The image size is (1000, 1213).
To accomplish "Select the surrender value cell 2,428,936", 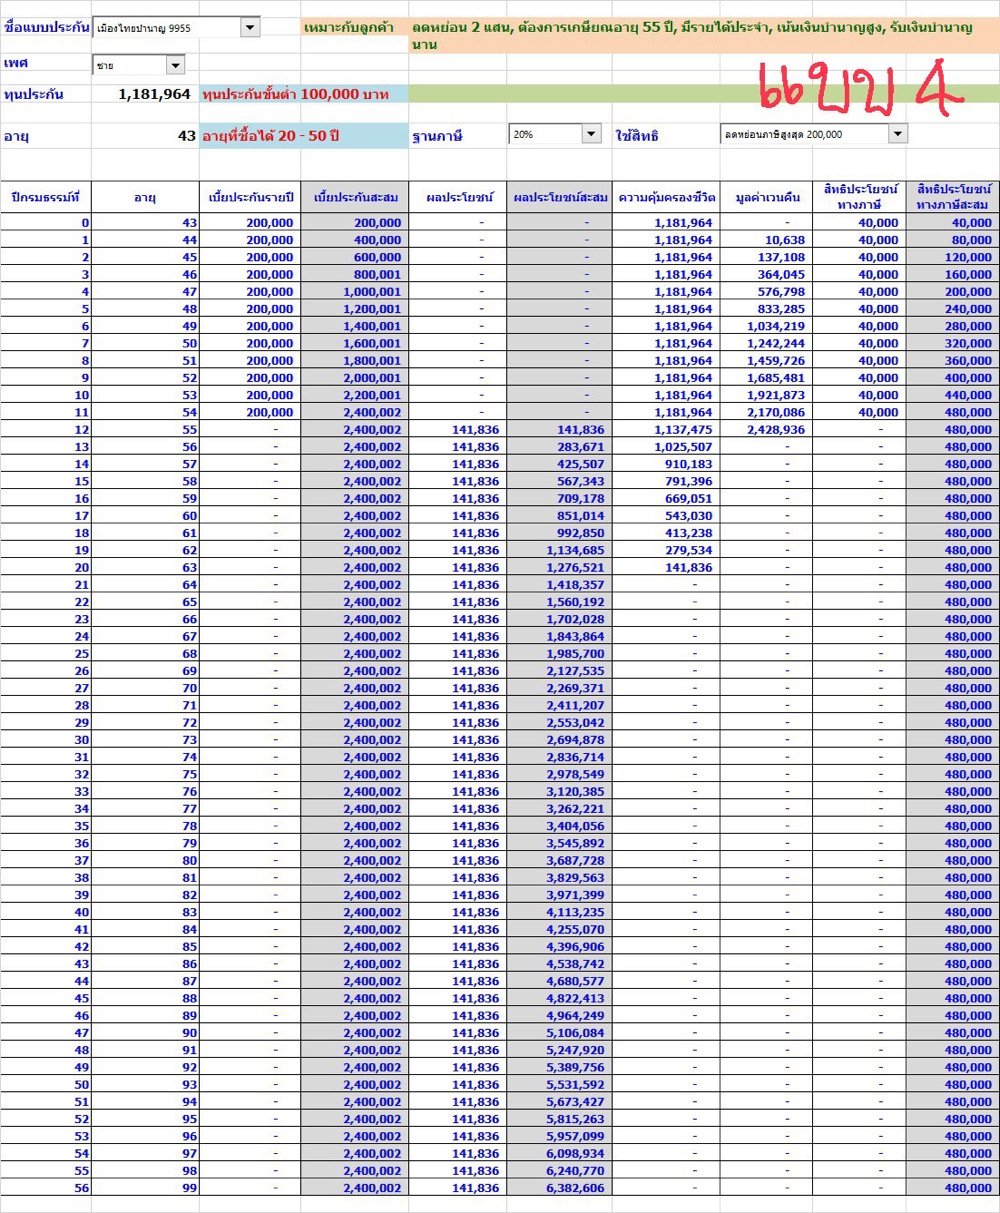I will (765, 429).
